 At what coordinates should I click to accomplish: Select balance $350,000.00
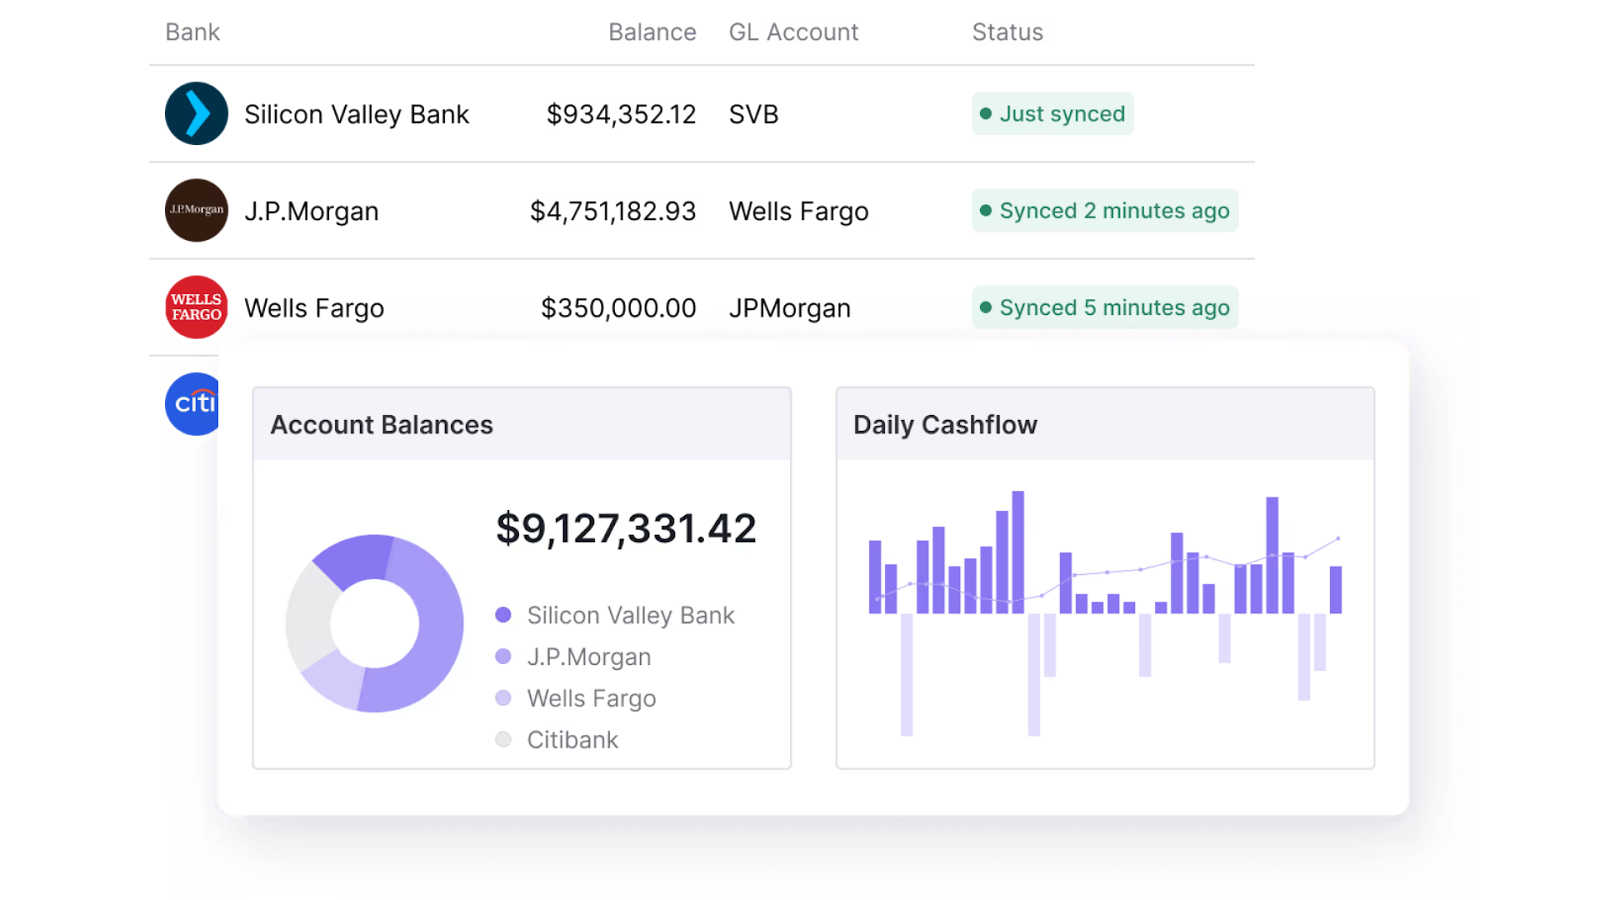pyautogui.click(x=618, y=308)
